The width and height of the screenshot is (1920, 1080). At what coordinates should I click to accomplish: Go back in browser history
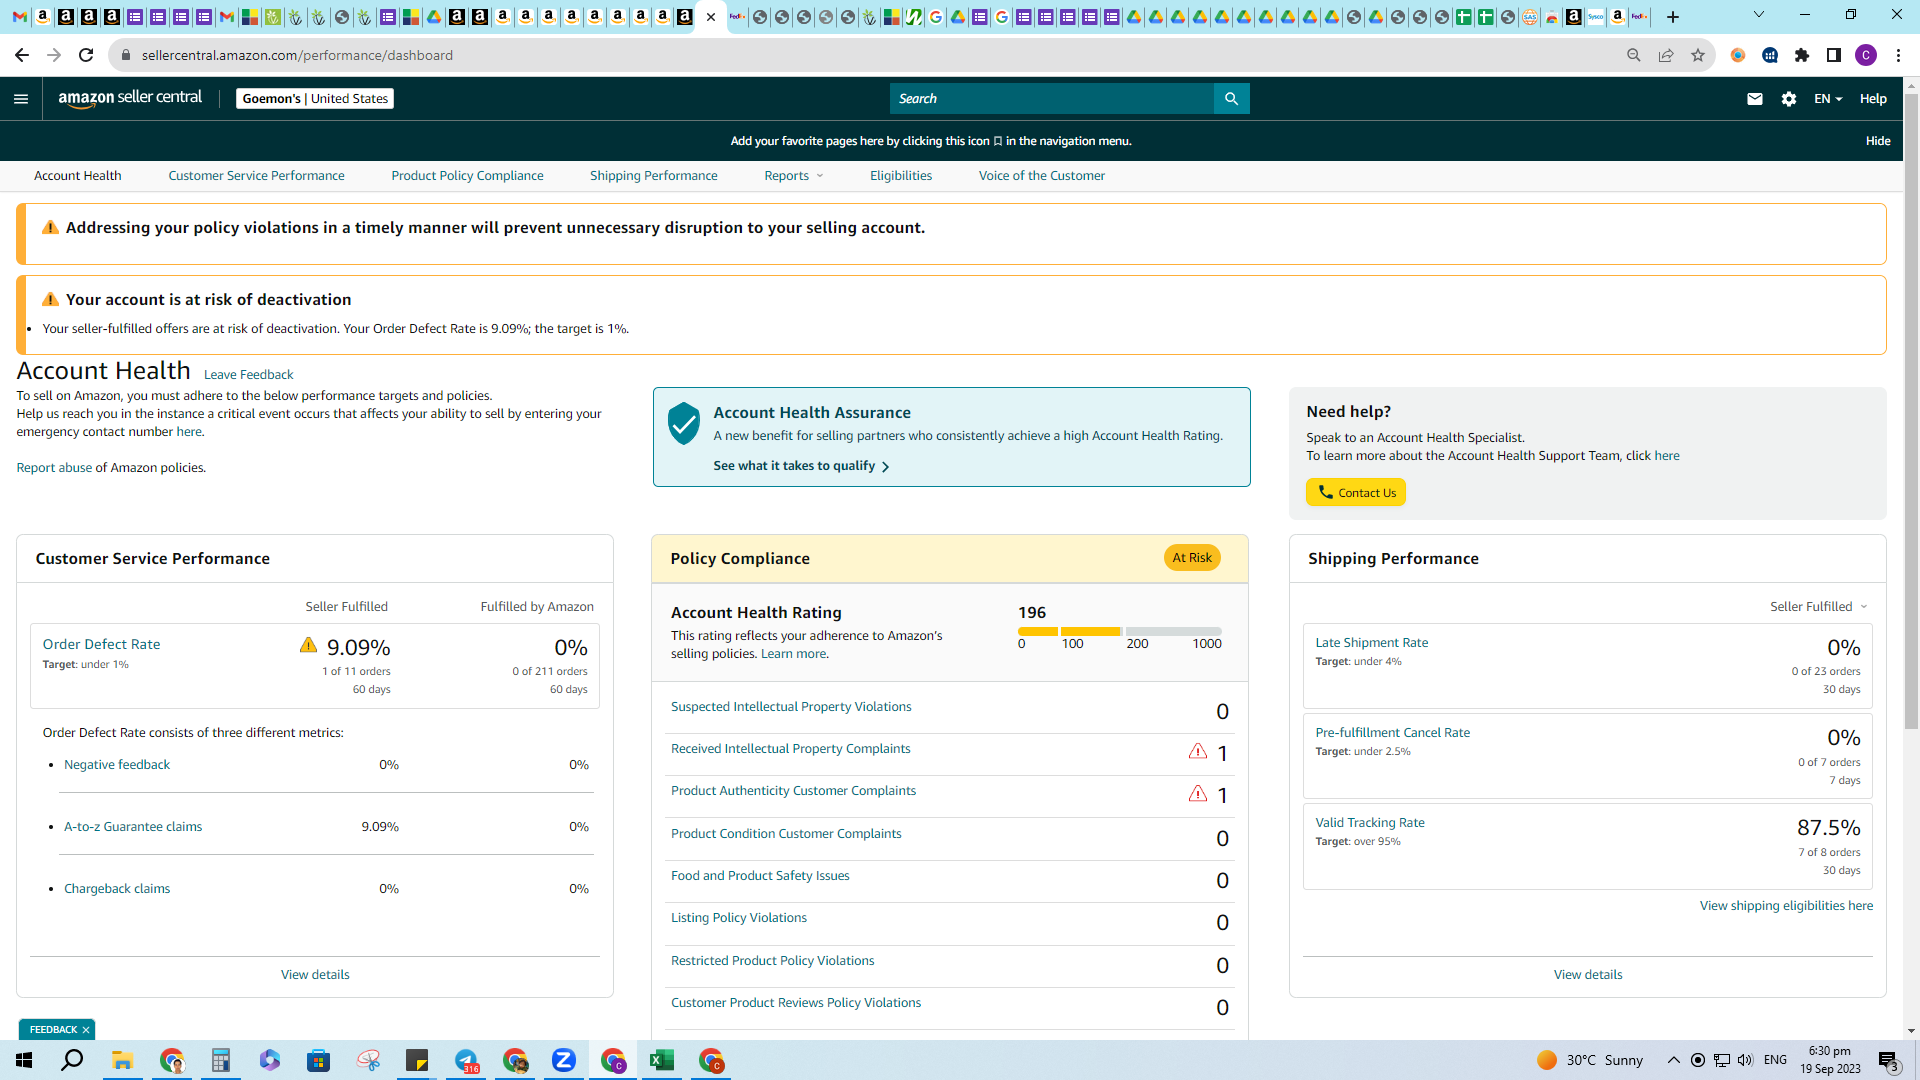pyautogui.click(x=22, y=55)
